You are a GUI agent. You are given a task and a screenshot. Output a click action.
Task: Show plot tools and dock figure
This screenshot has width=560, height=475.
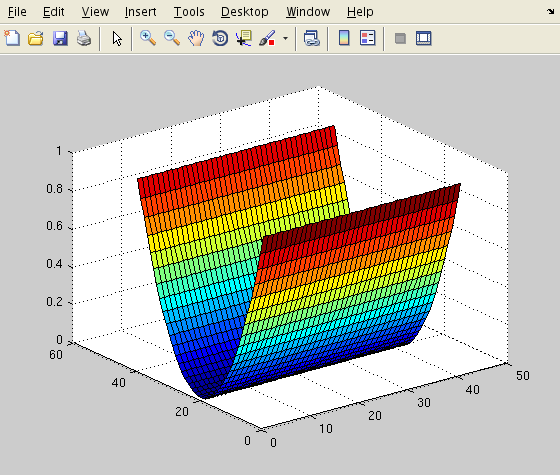(x=424, y=38)
